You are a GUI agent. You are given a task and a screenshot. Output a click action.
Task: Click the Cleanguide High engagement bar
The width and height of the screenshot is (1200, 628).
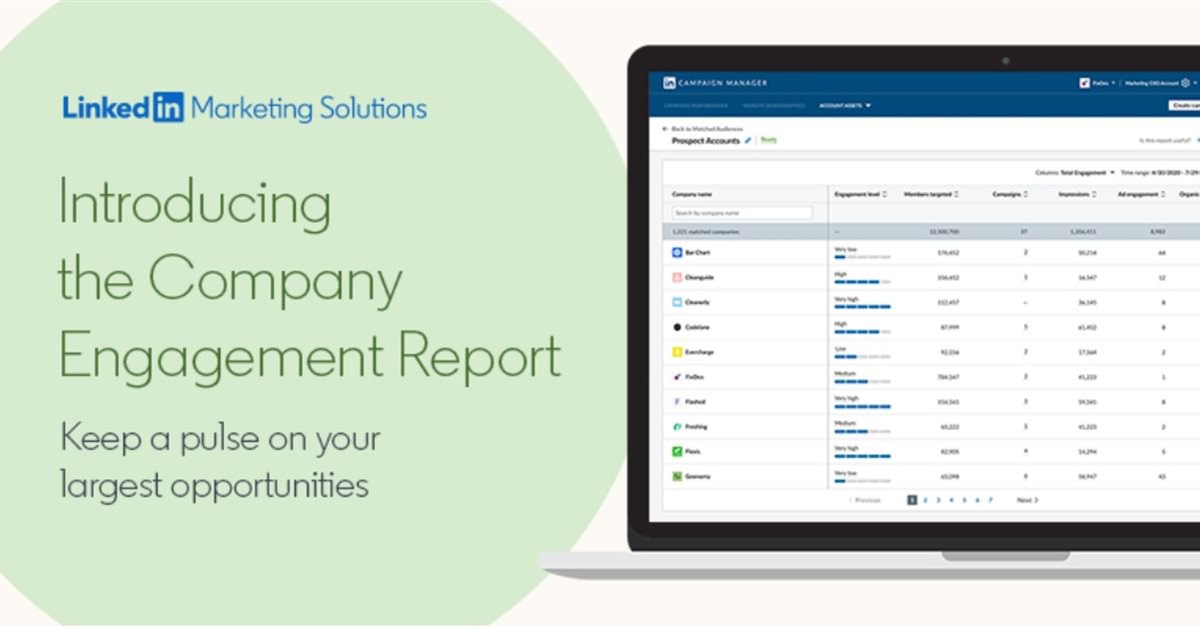click(x=862, y=282)
